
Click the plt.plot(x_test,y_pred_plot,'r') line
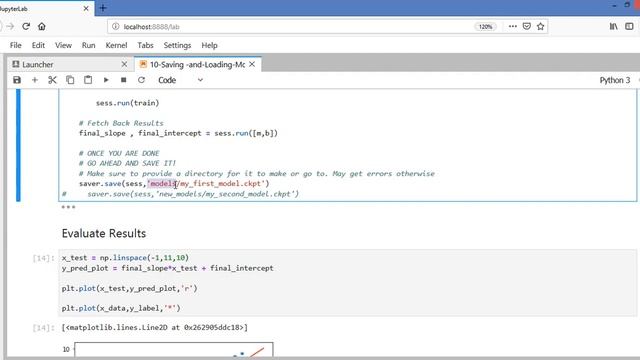click(x=129, y=288)
